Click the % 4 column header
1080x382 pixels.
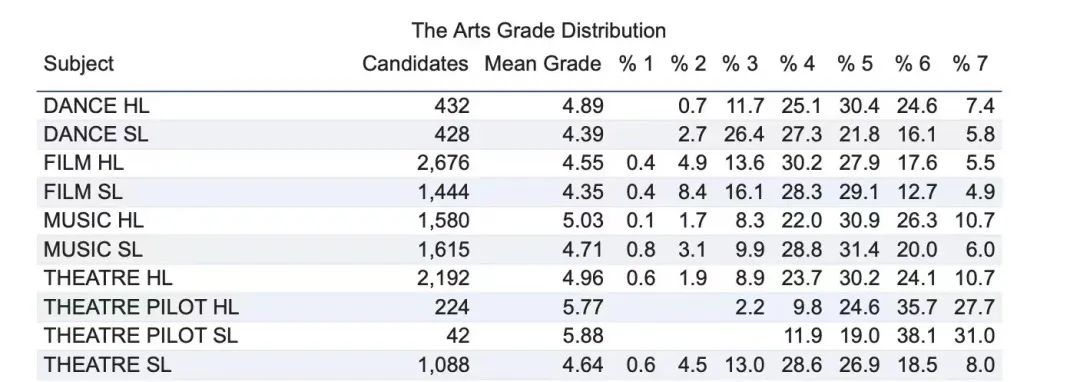(797, 64)
